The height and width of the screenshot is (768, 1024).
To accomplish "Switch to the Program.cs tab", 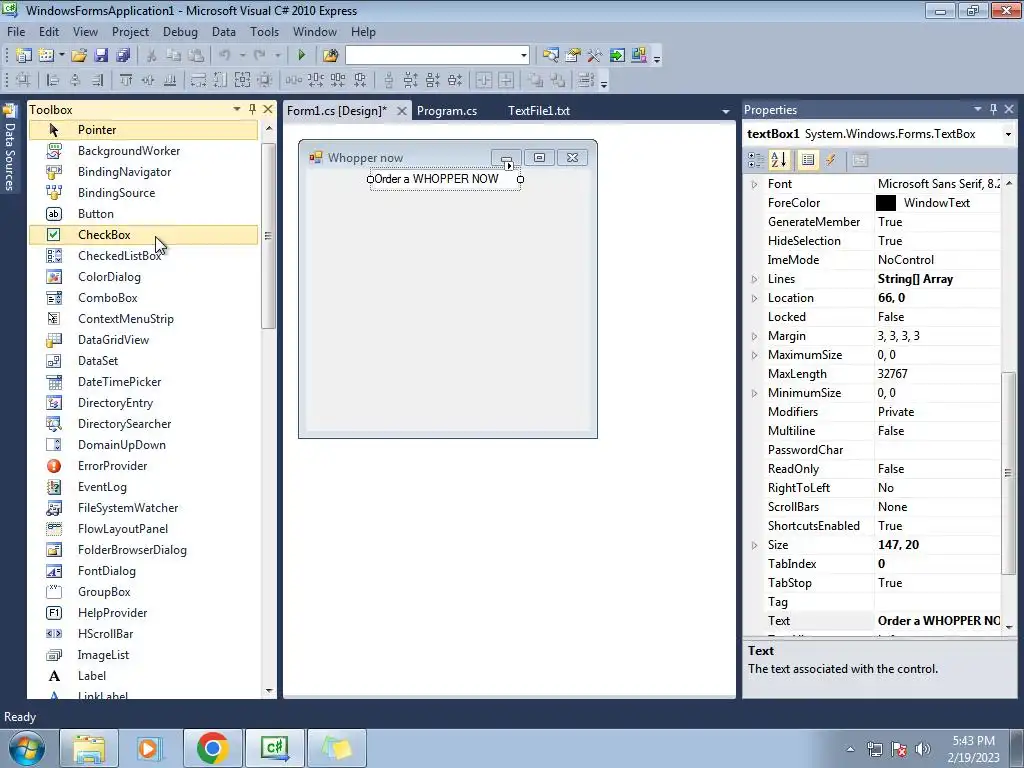I will [447, 110].
